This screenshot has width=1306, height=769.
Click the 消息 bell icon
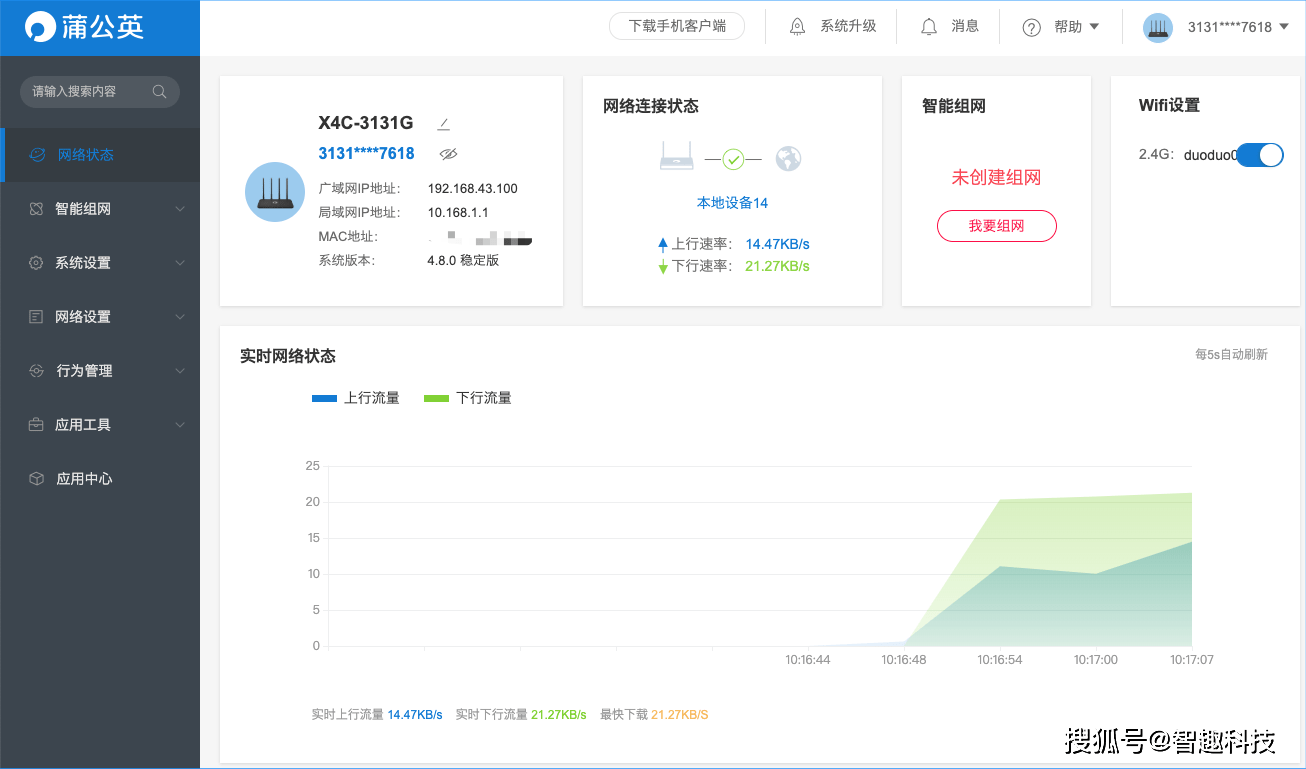(929, 27)
